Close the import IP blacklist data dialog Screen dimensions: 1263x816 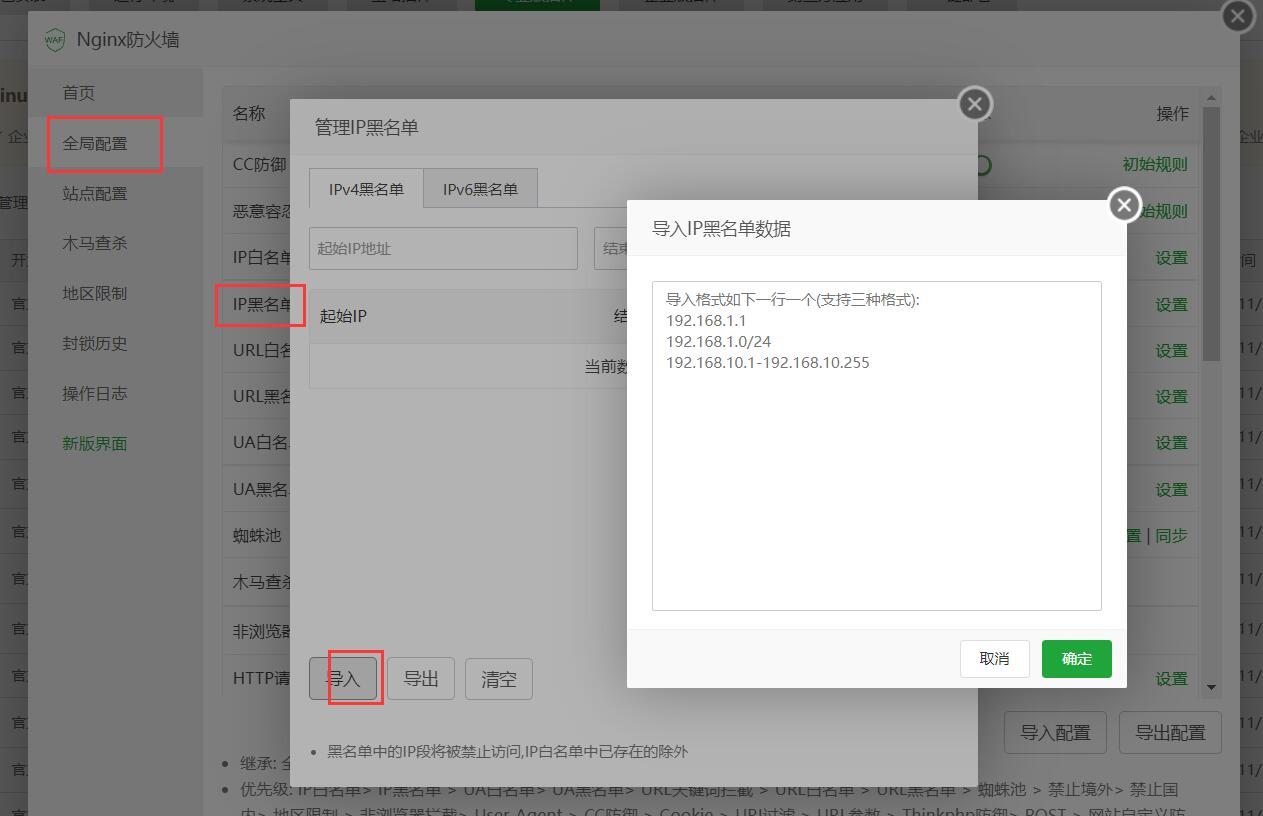(1124, 205)
